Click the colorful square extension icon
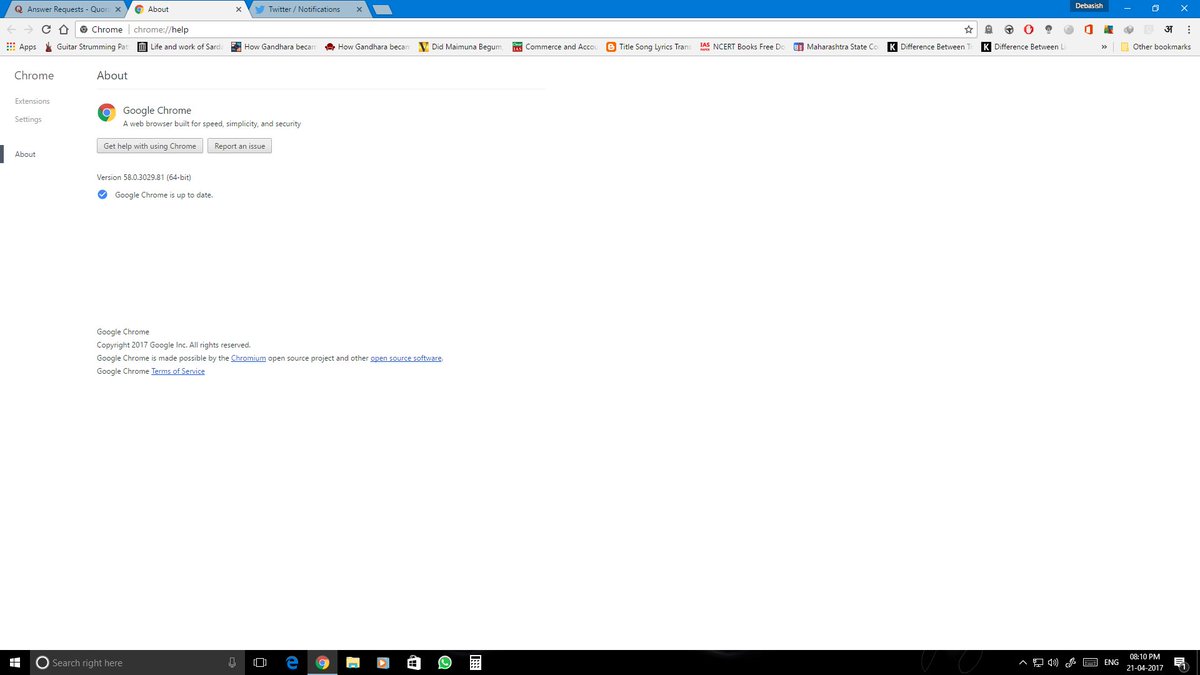This screenshot has width=1200, height=675. [x=1108, y=30]
